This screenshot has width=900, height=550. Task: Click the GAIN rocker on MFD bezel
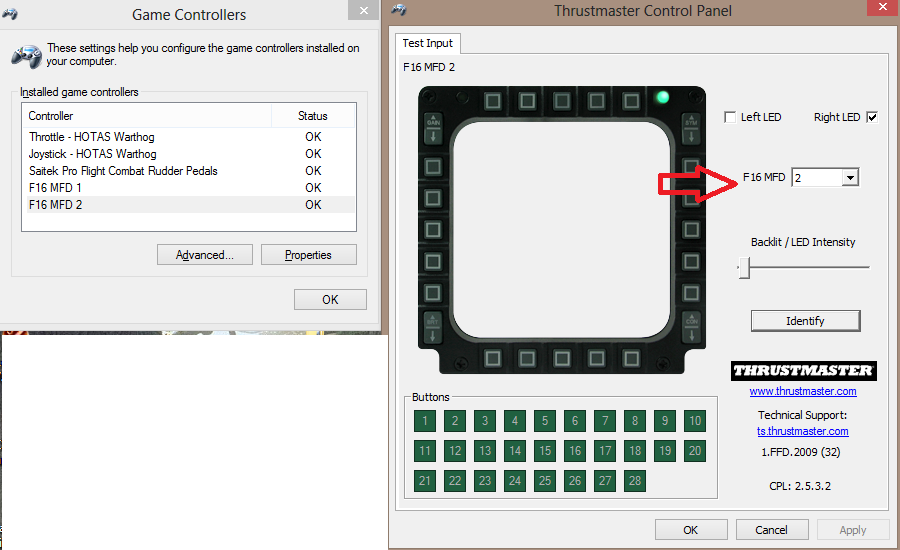pyautogui.click(x=433, y=129)
